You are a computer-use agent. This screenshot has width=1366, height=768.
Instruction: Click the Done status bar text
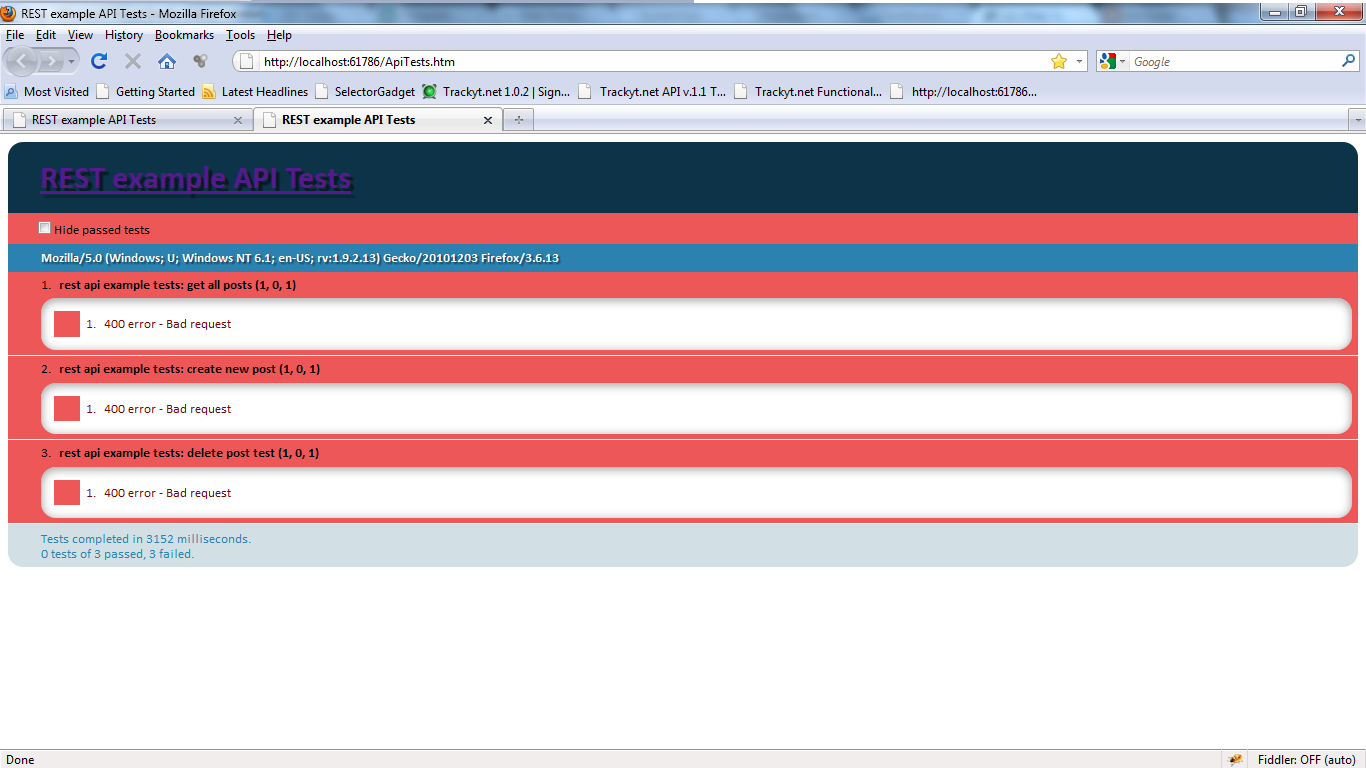pos(20,760)
